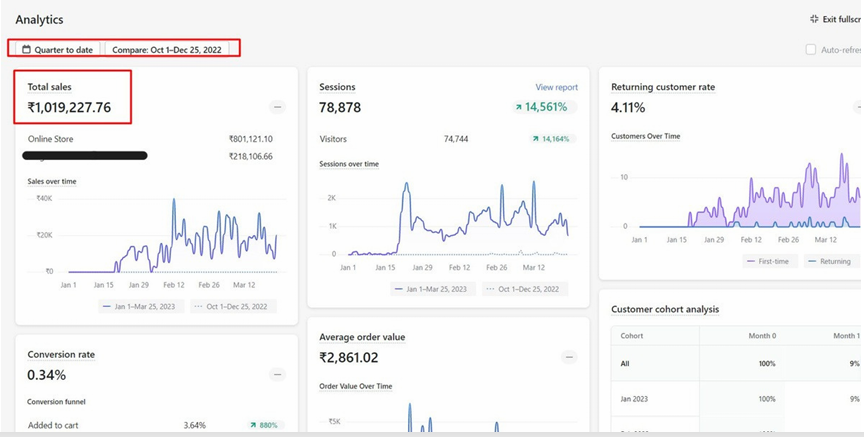Toggle Oct 1–Dec 25, 2022 legend under Sales chart
Image resolution: width=864 pixels, height=437 pixels.
tap(233, 306)
